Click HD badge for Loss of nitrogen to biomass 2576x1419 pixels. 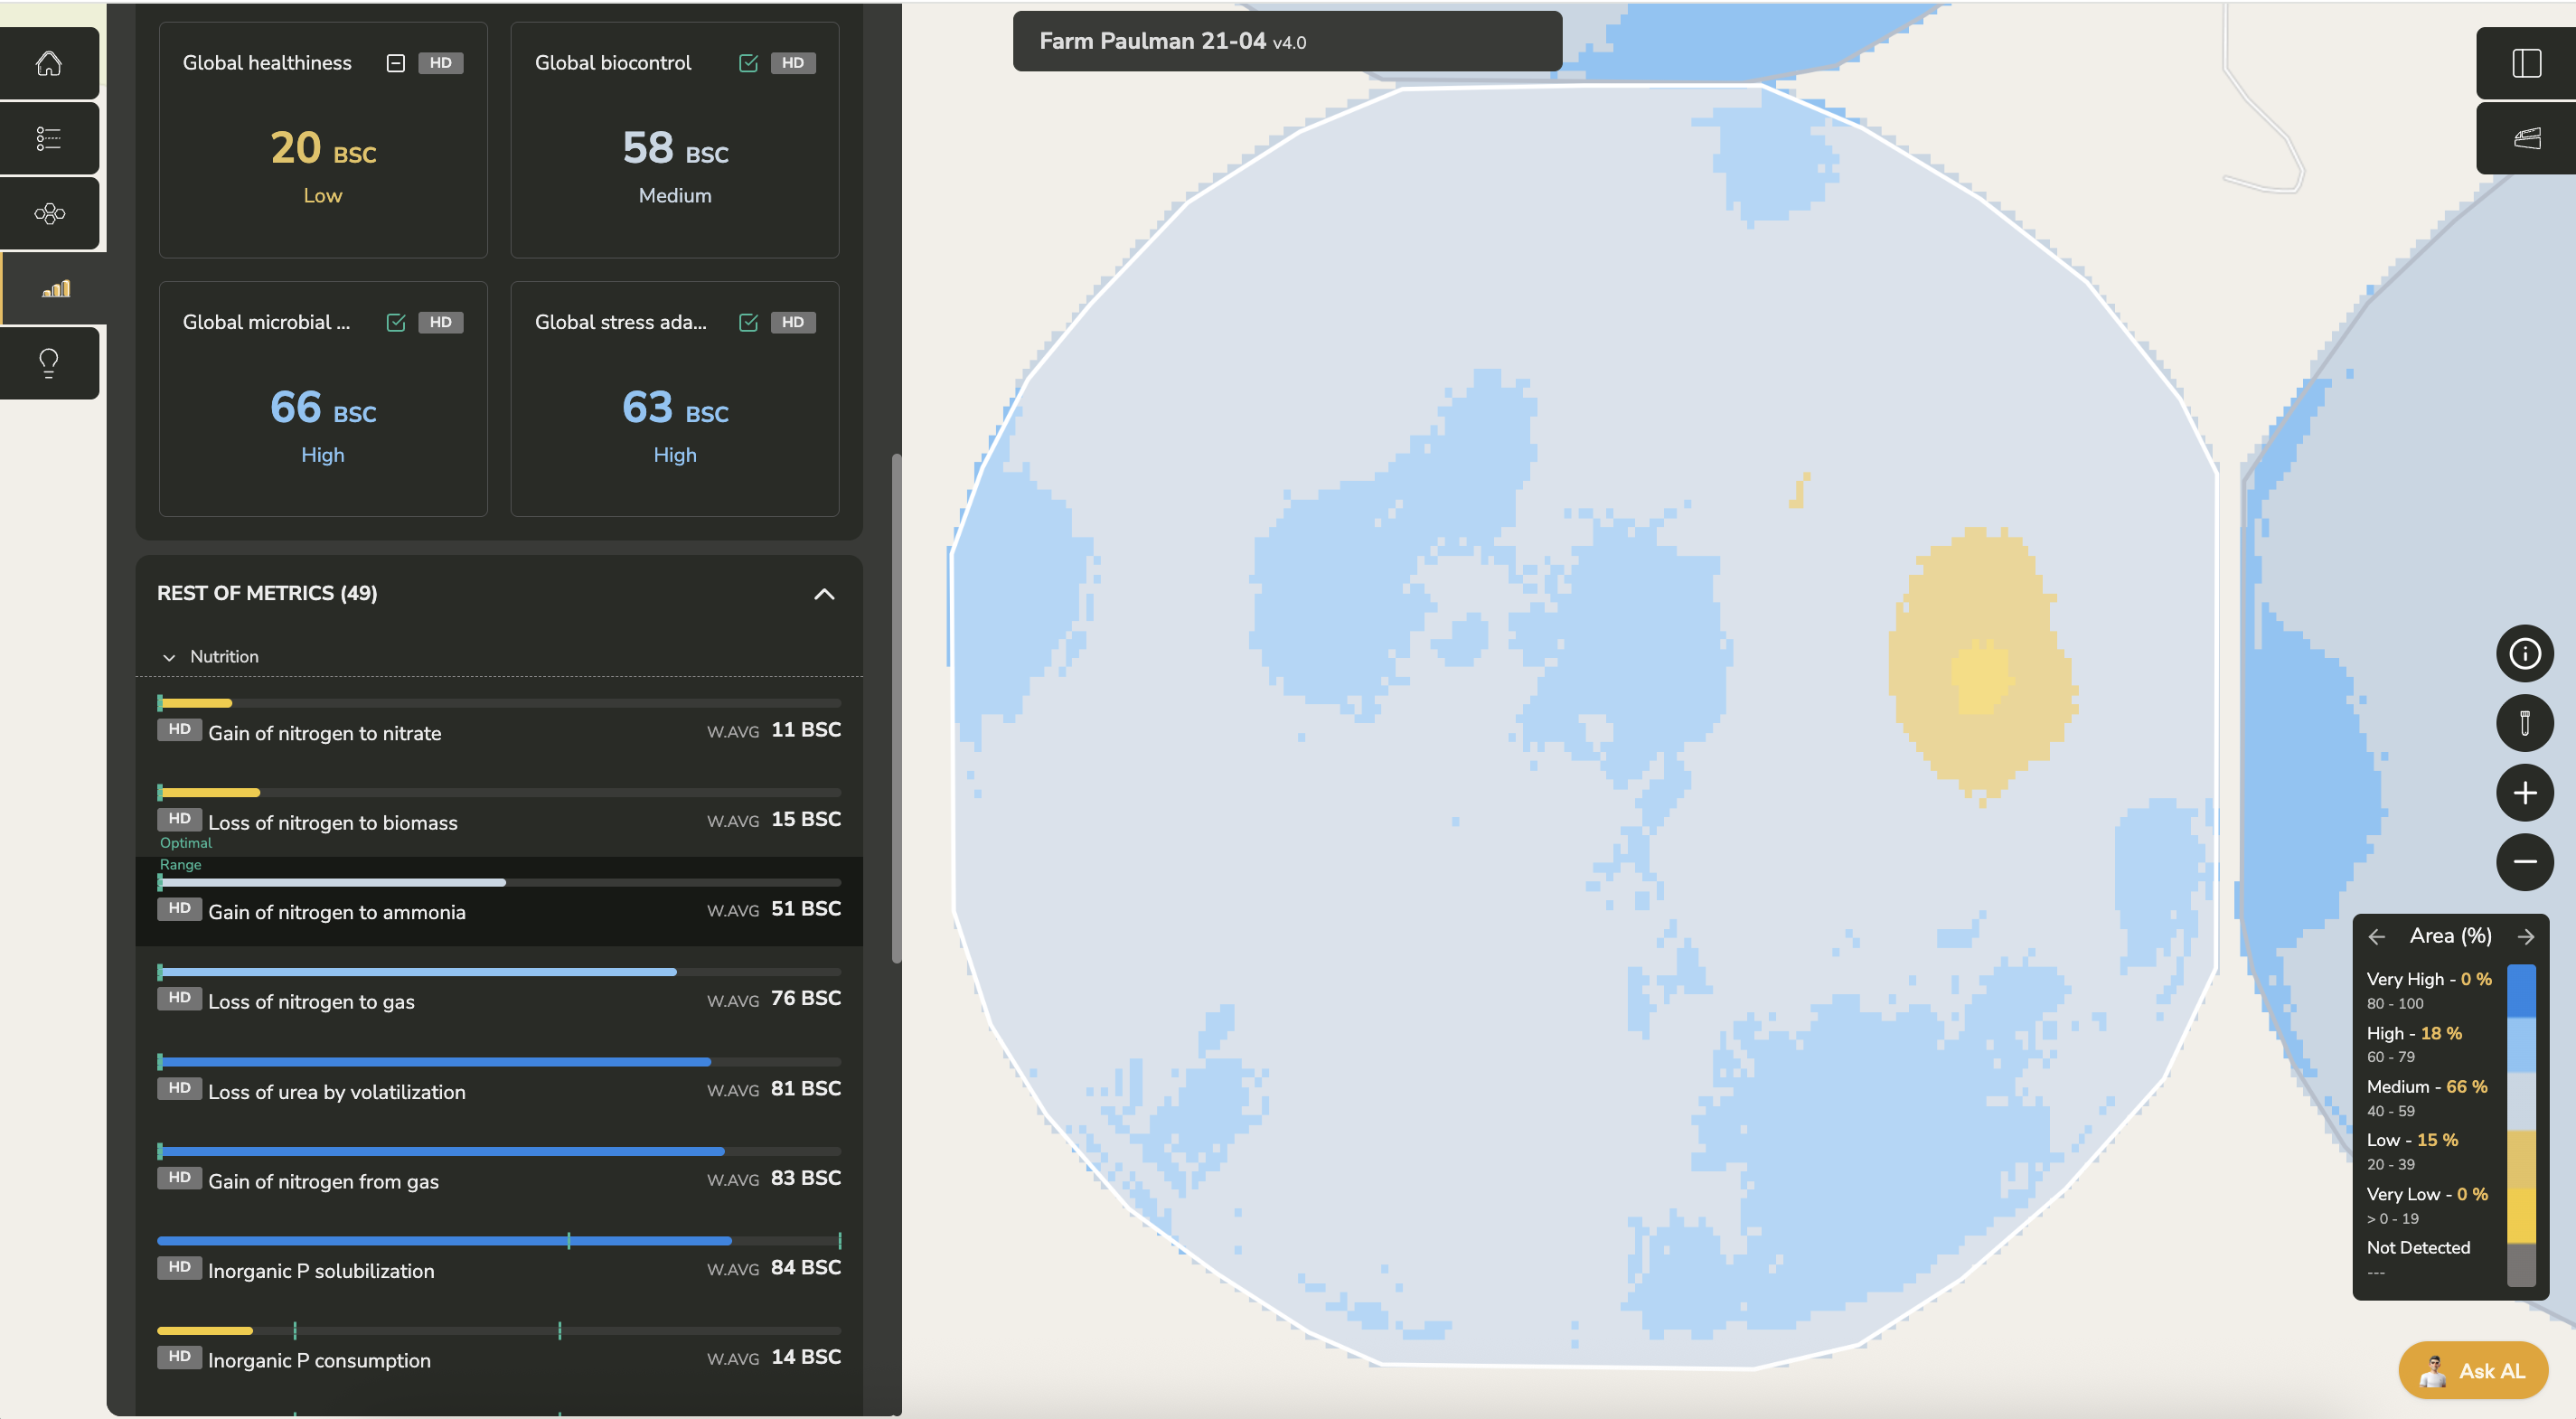tap(180, 819)
